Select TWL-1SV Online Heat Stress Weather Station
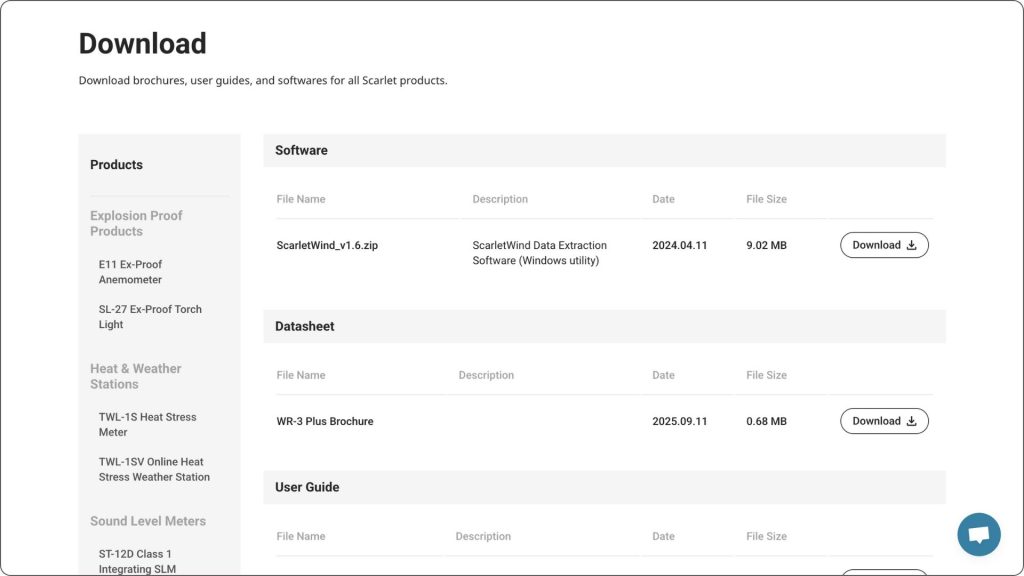This screenshot has height=576, width=1024. pos(154,470)
